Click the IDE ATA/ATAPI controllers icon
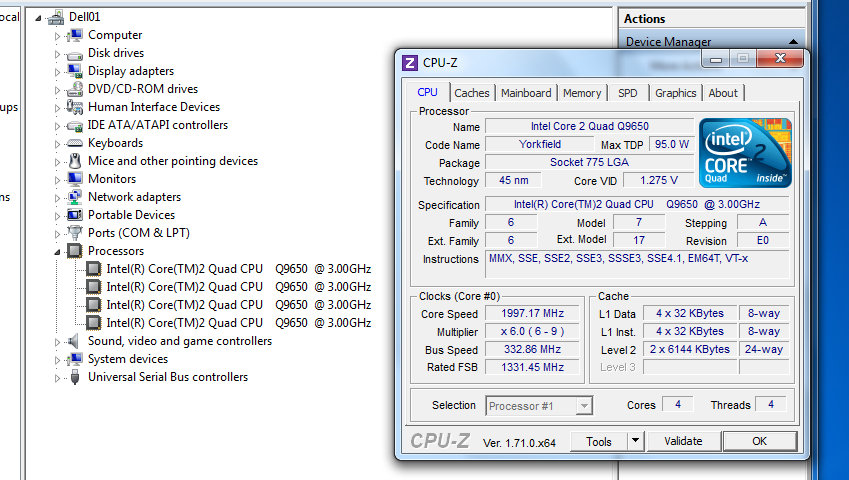849x480 pixels. (x=74, y=126)
